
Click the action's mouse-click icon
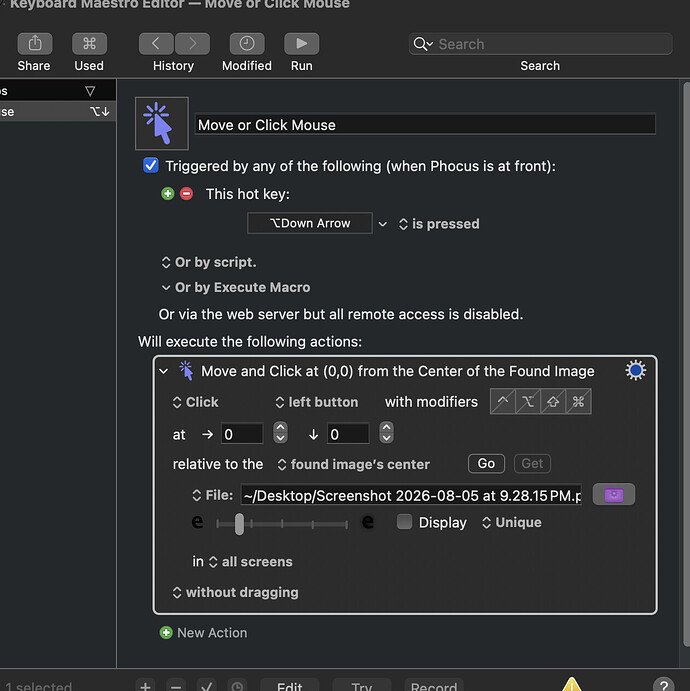(186, 370)
